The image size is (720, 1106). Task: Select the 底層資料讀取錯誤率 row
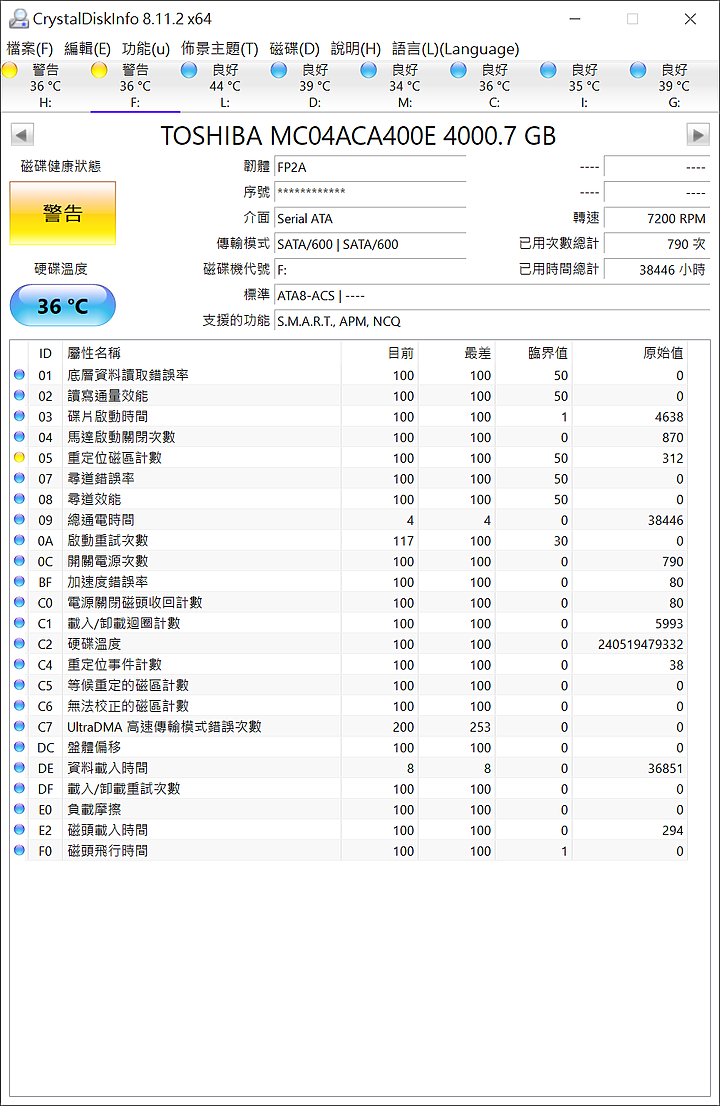[x=350, y=375]
